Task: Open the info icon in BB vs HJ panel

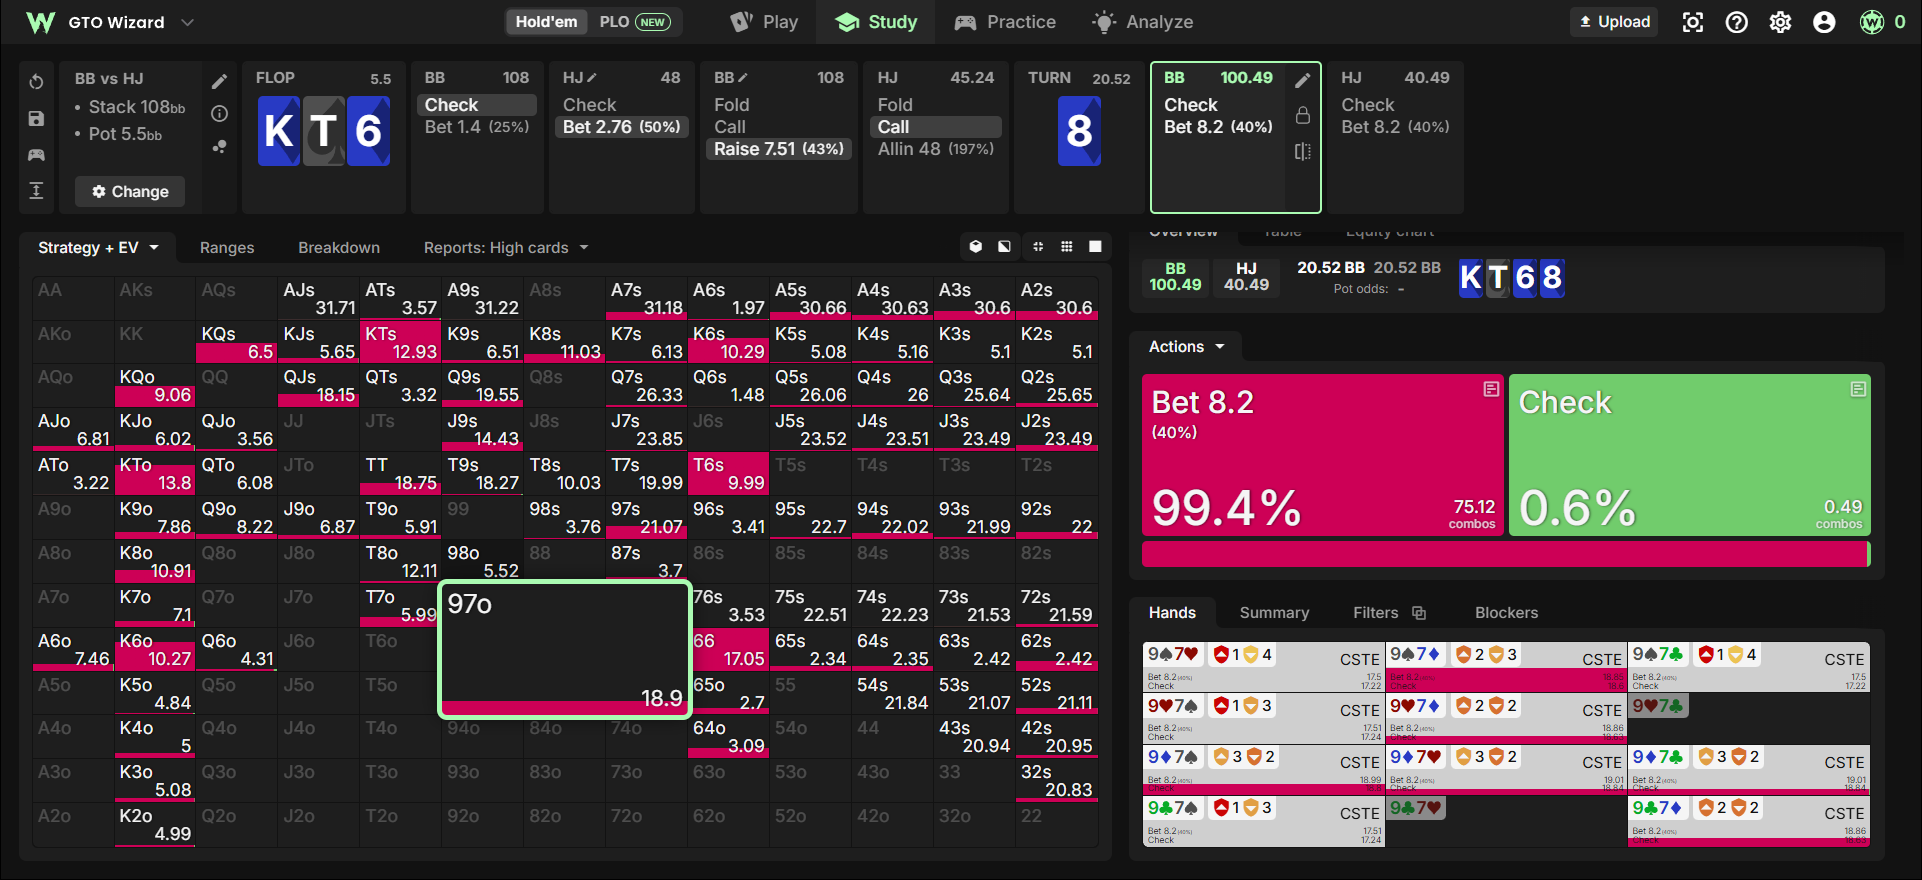Action: click(219, 114)
